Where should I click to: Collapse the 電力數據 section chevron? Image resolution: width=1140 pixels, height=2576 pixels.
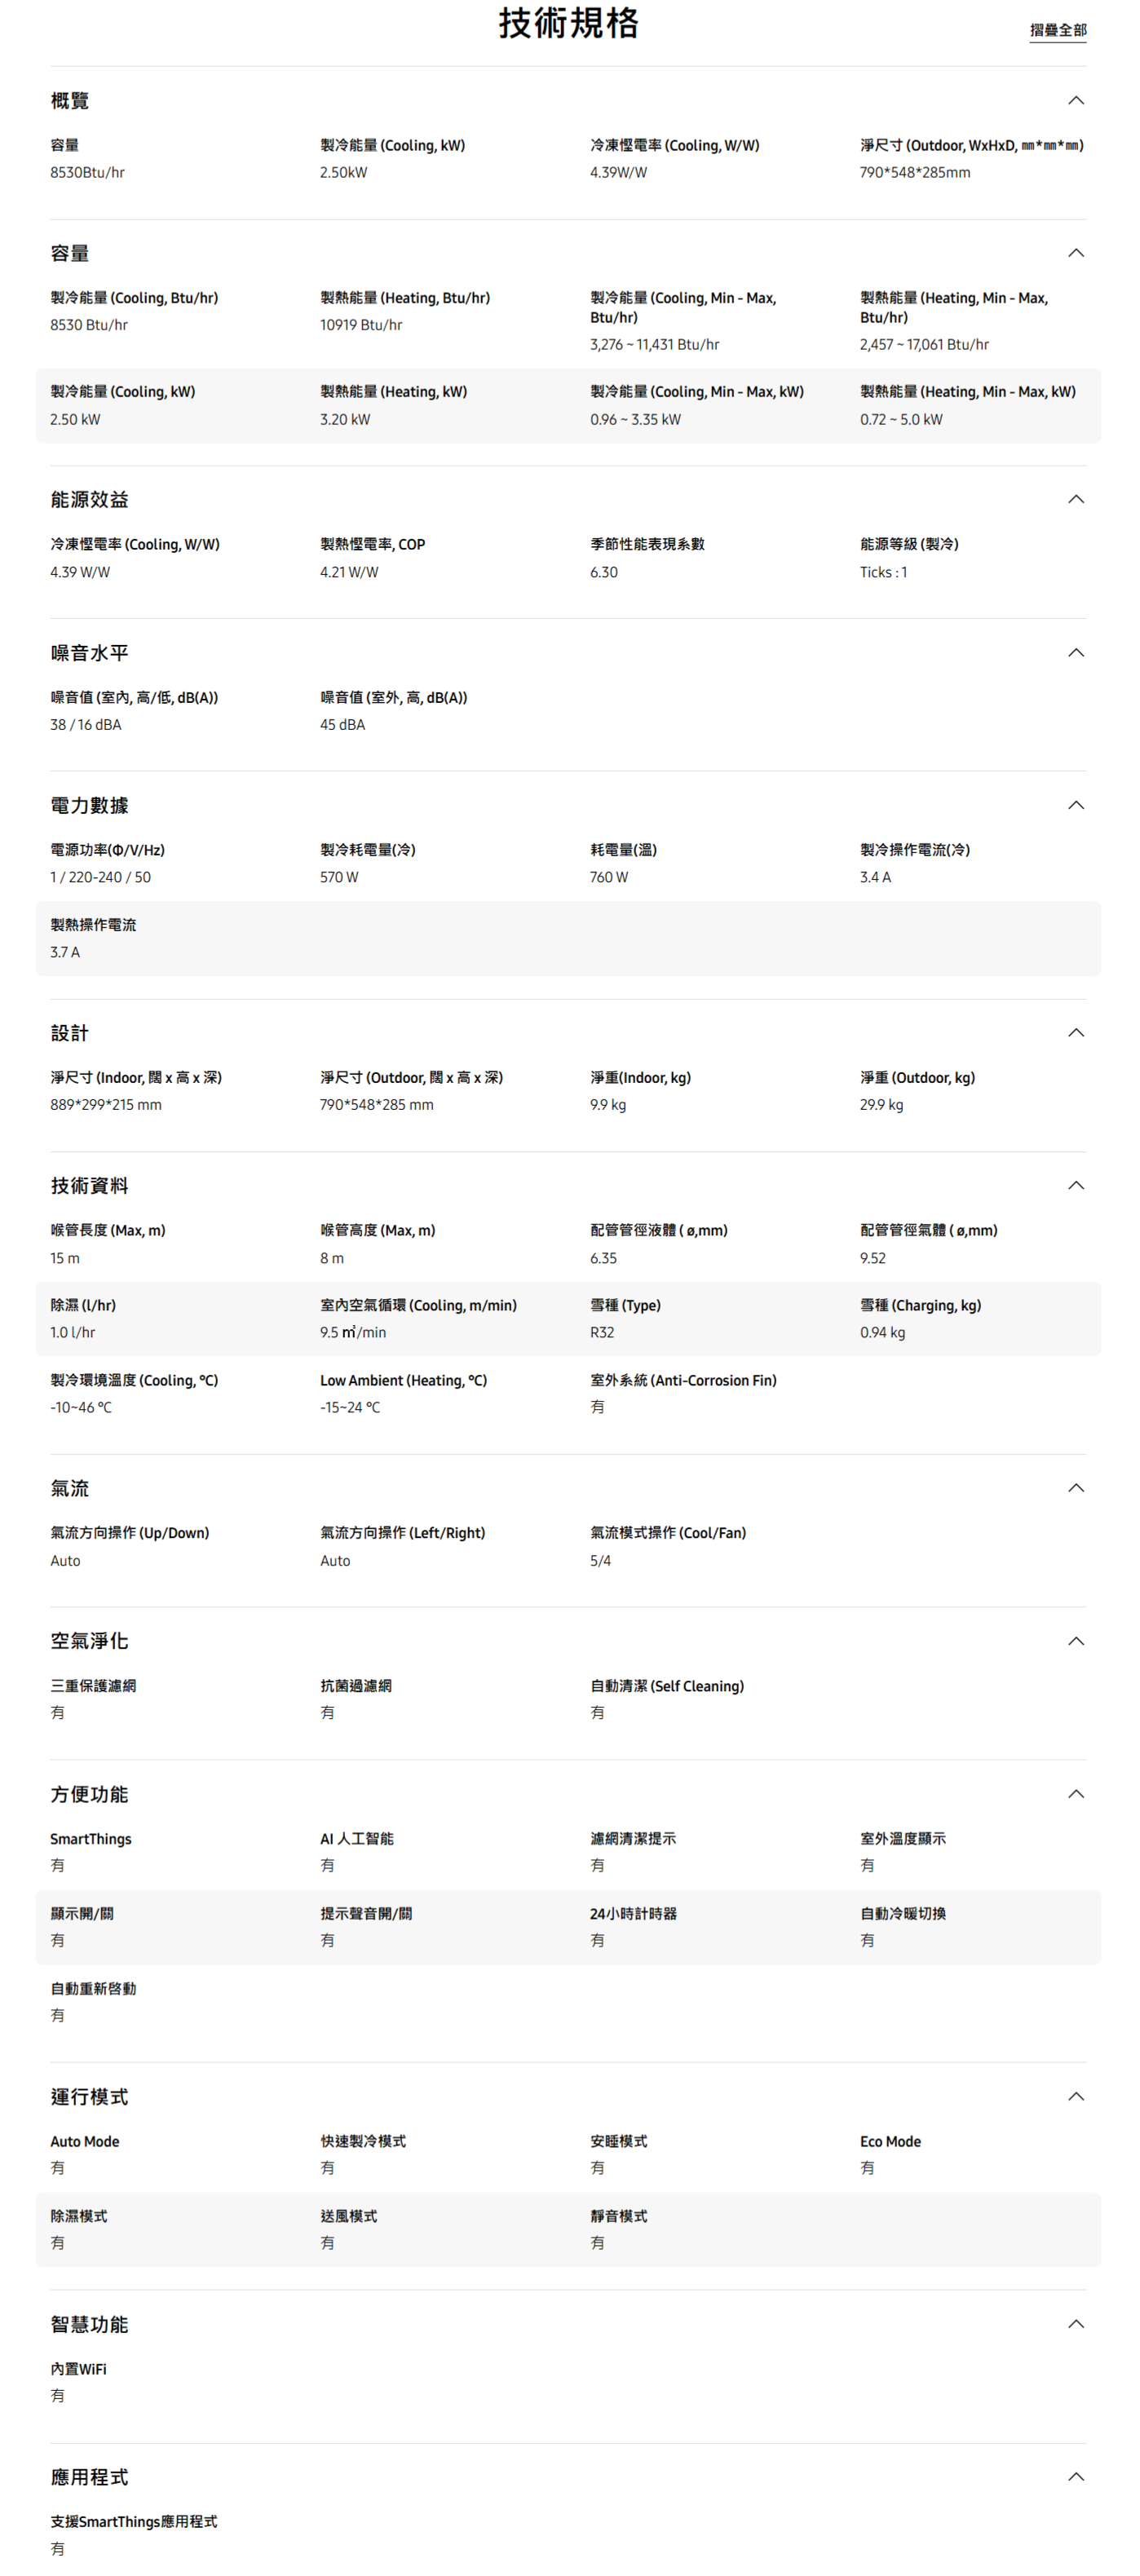[x=1075, y=805]
